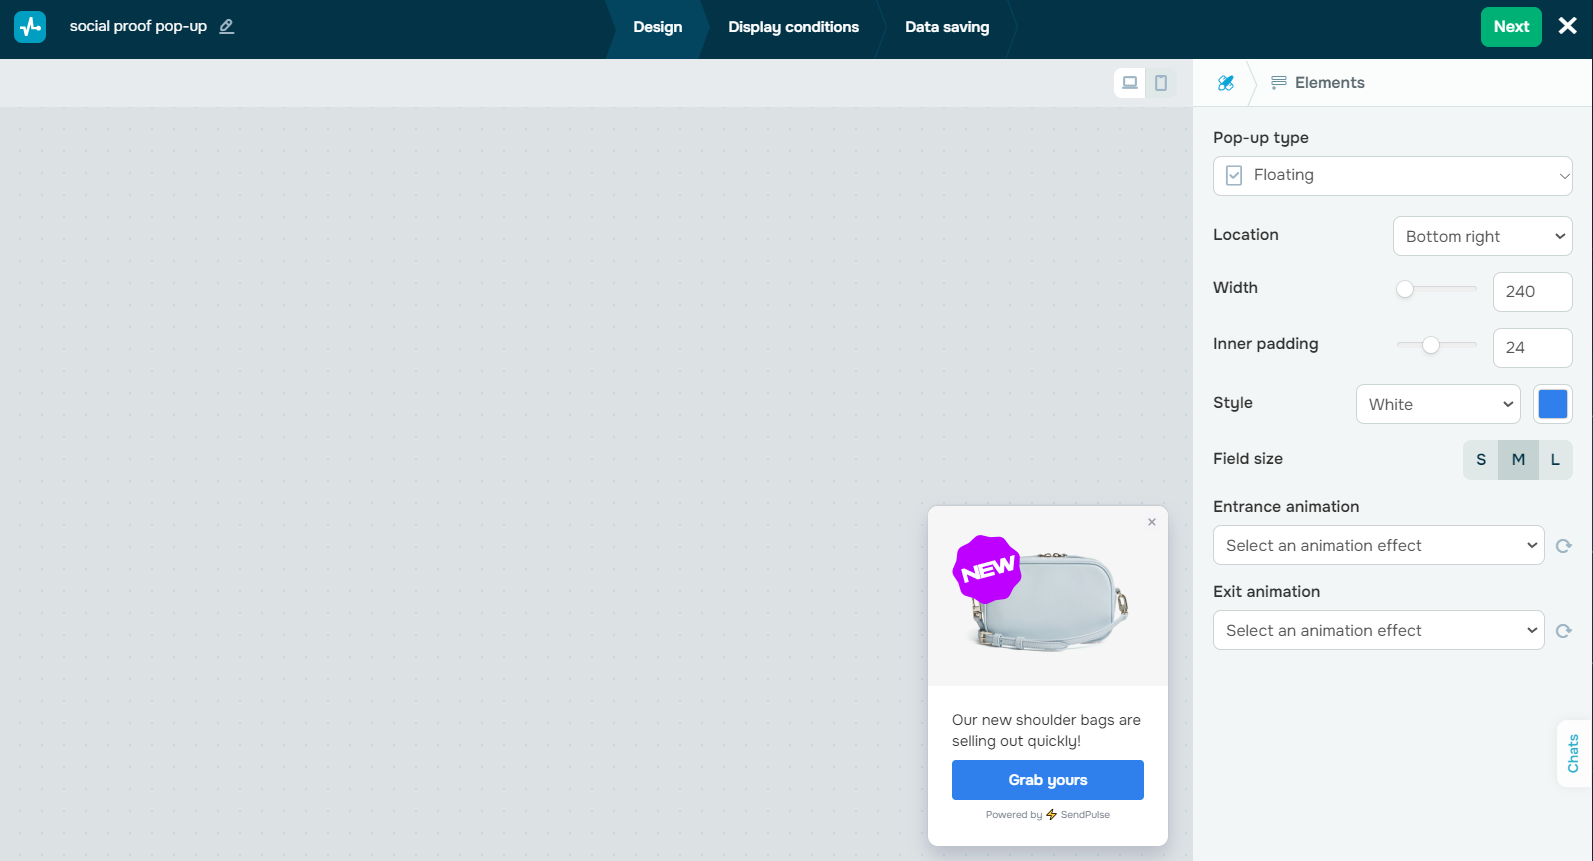Select the shoulder bag image in preview

pos(1048,596)
